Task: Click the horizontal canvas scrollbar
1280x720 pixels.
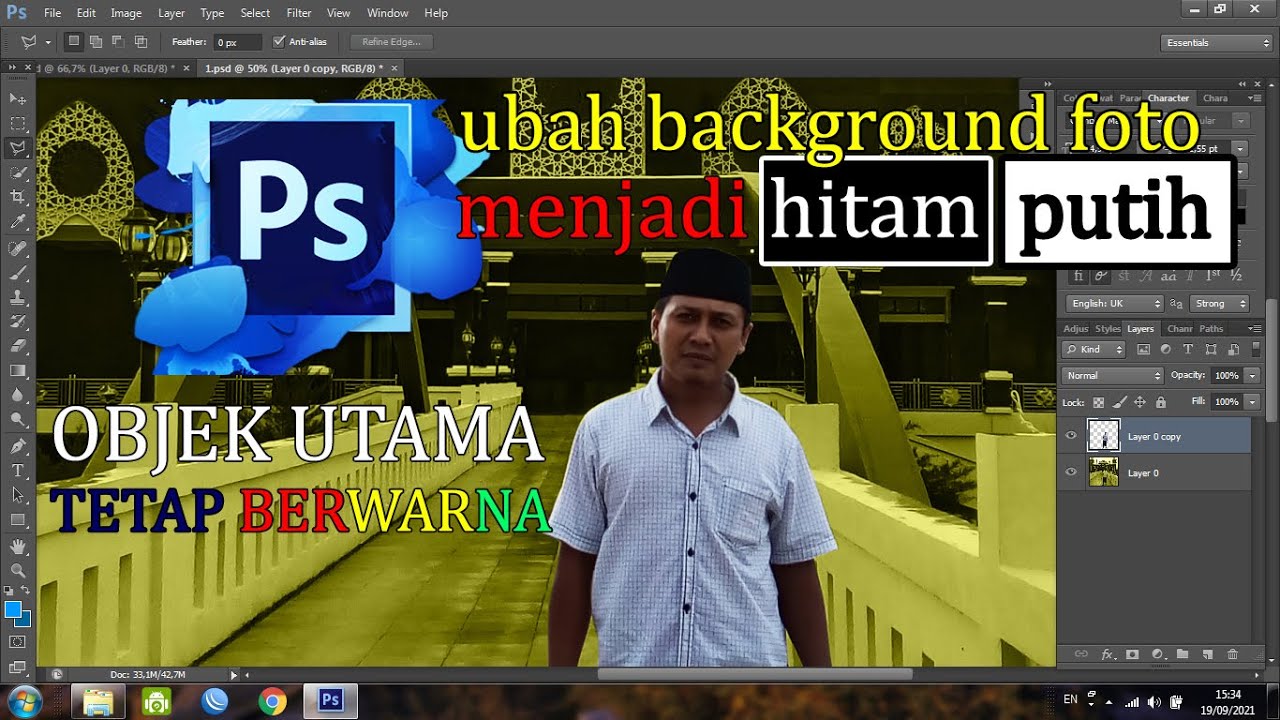Action: pos(756,674)
